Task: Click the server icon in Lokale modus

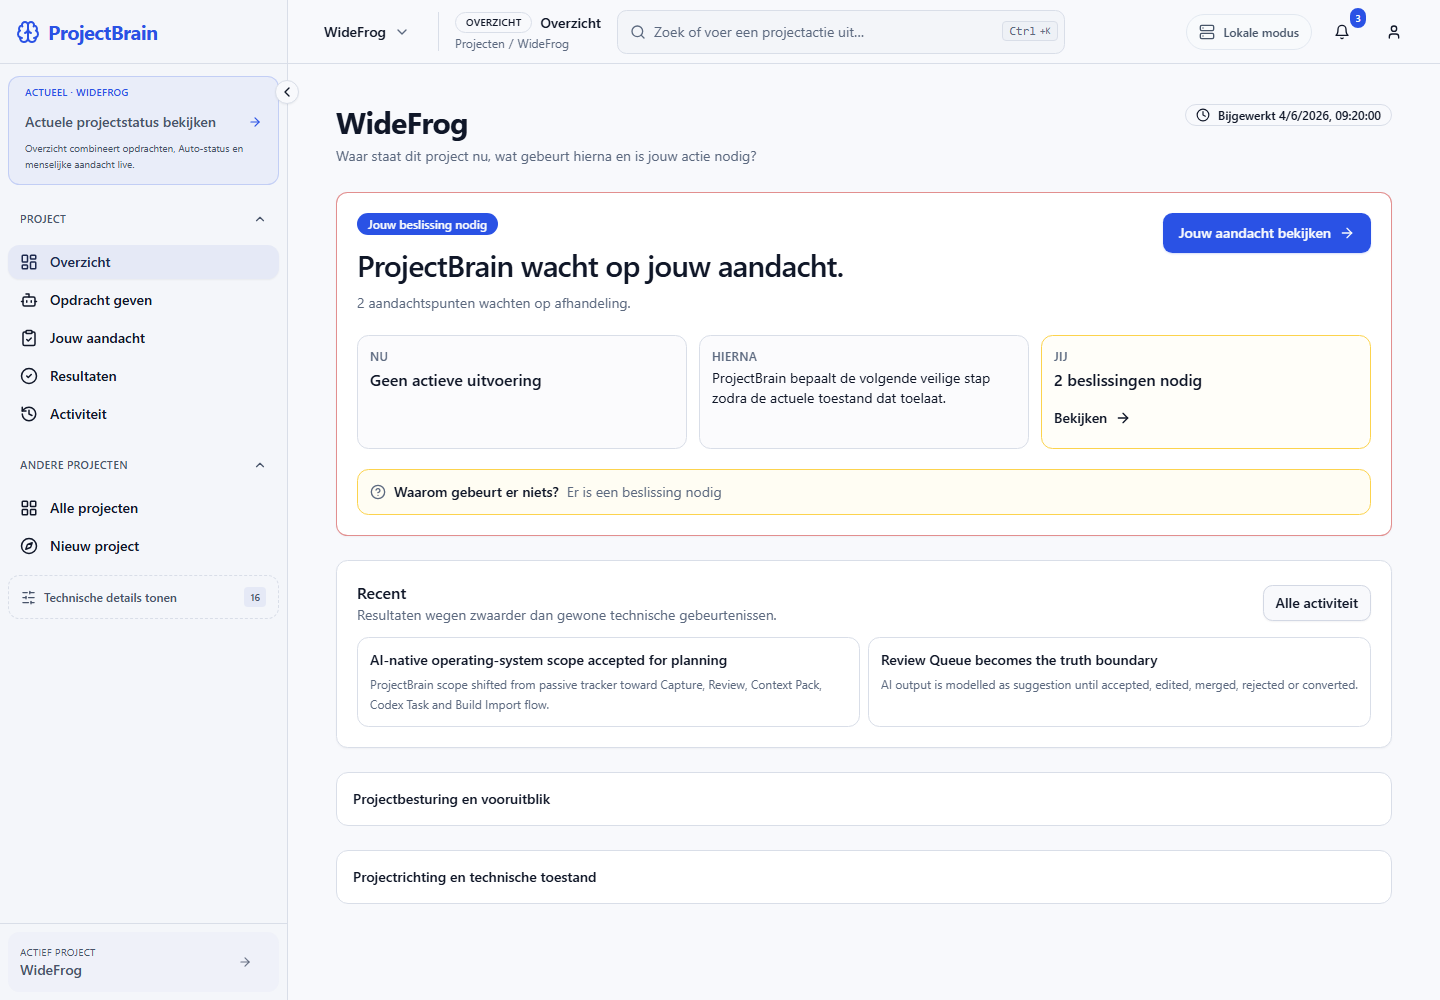Action: coord(1207,32)
